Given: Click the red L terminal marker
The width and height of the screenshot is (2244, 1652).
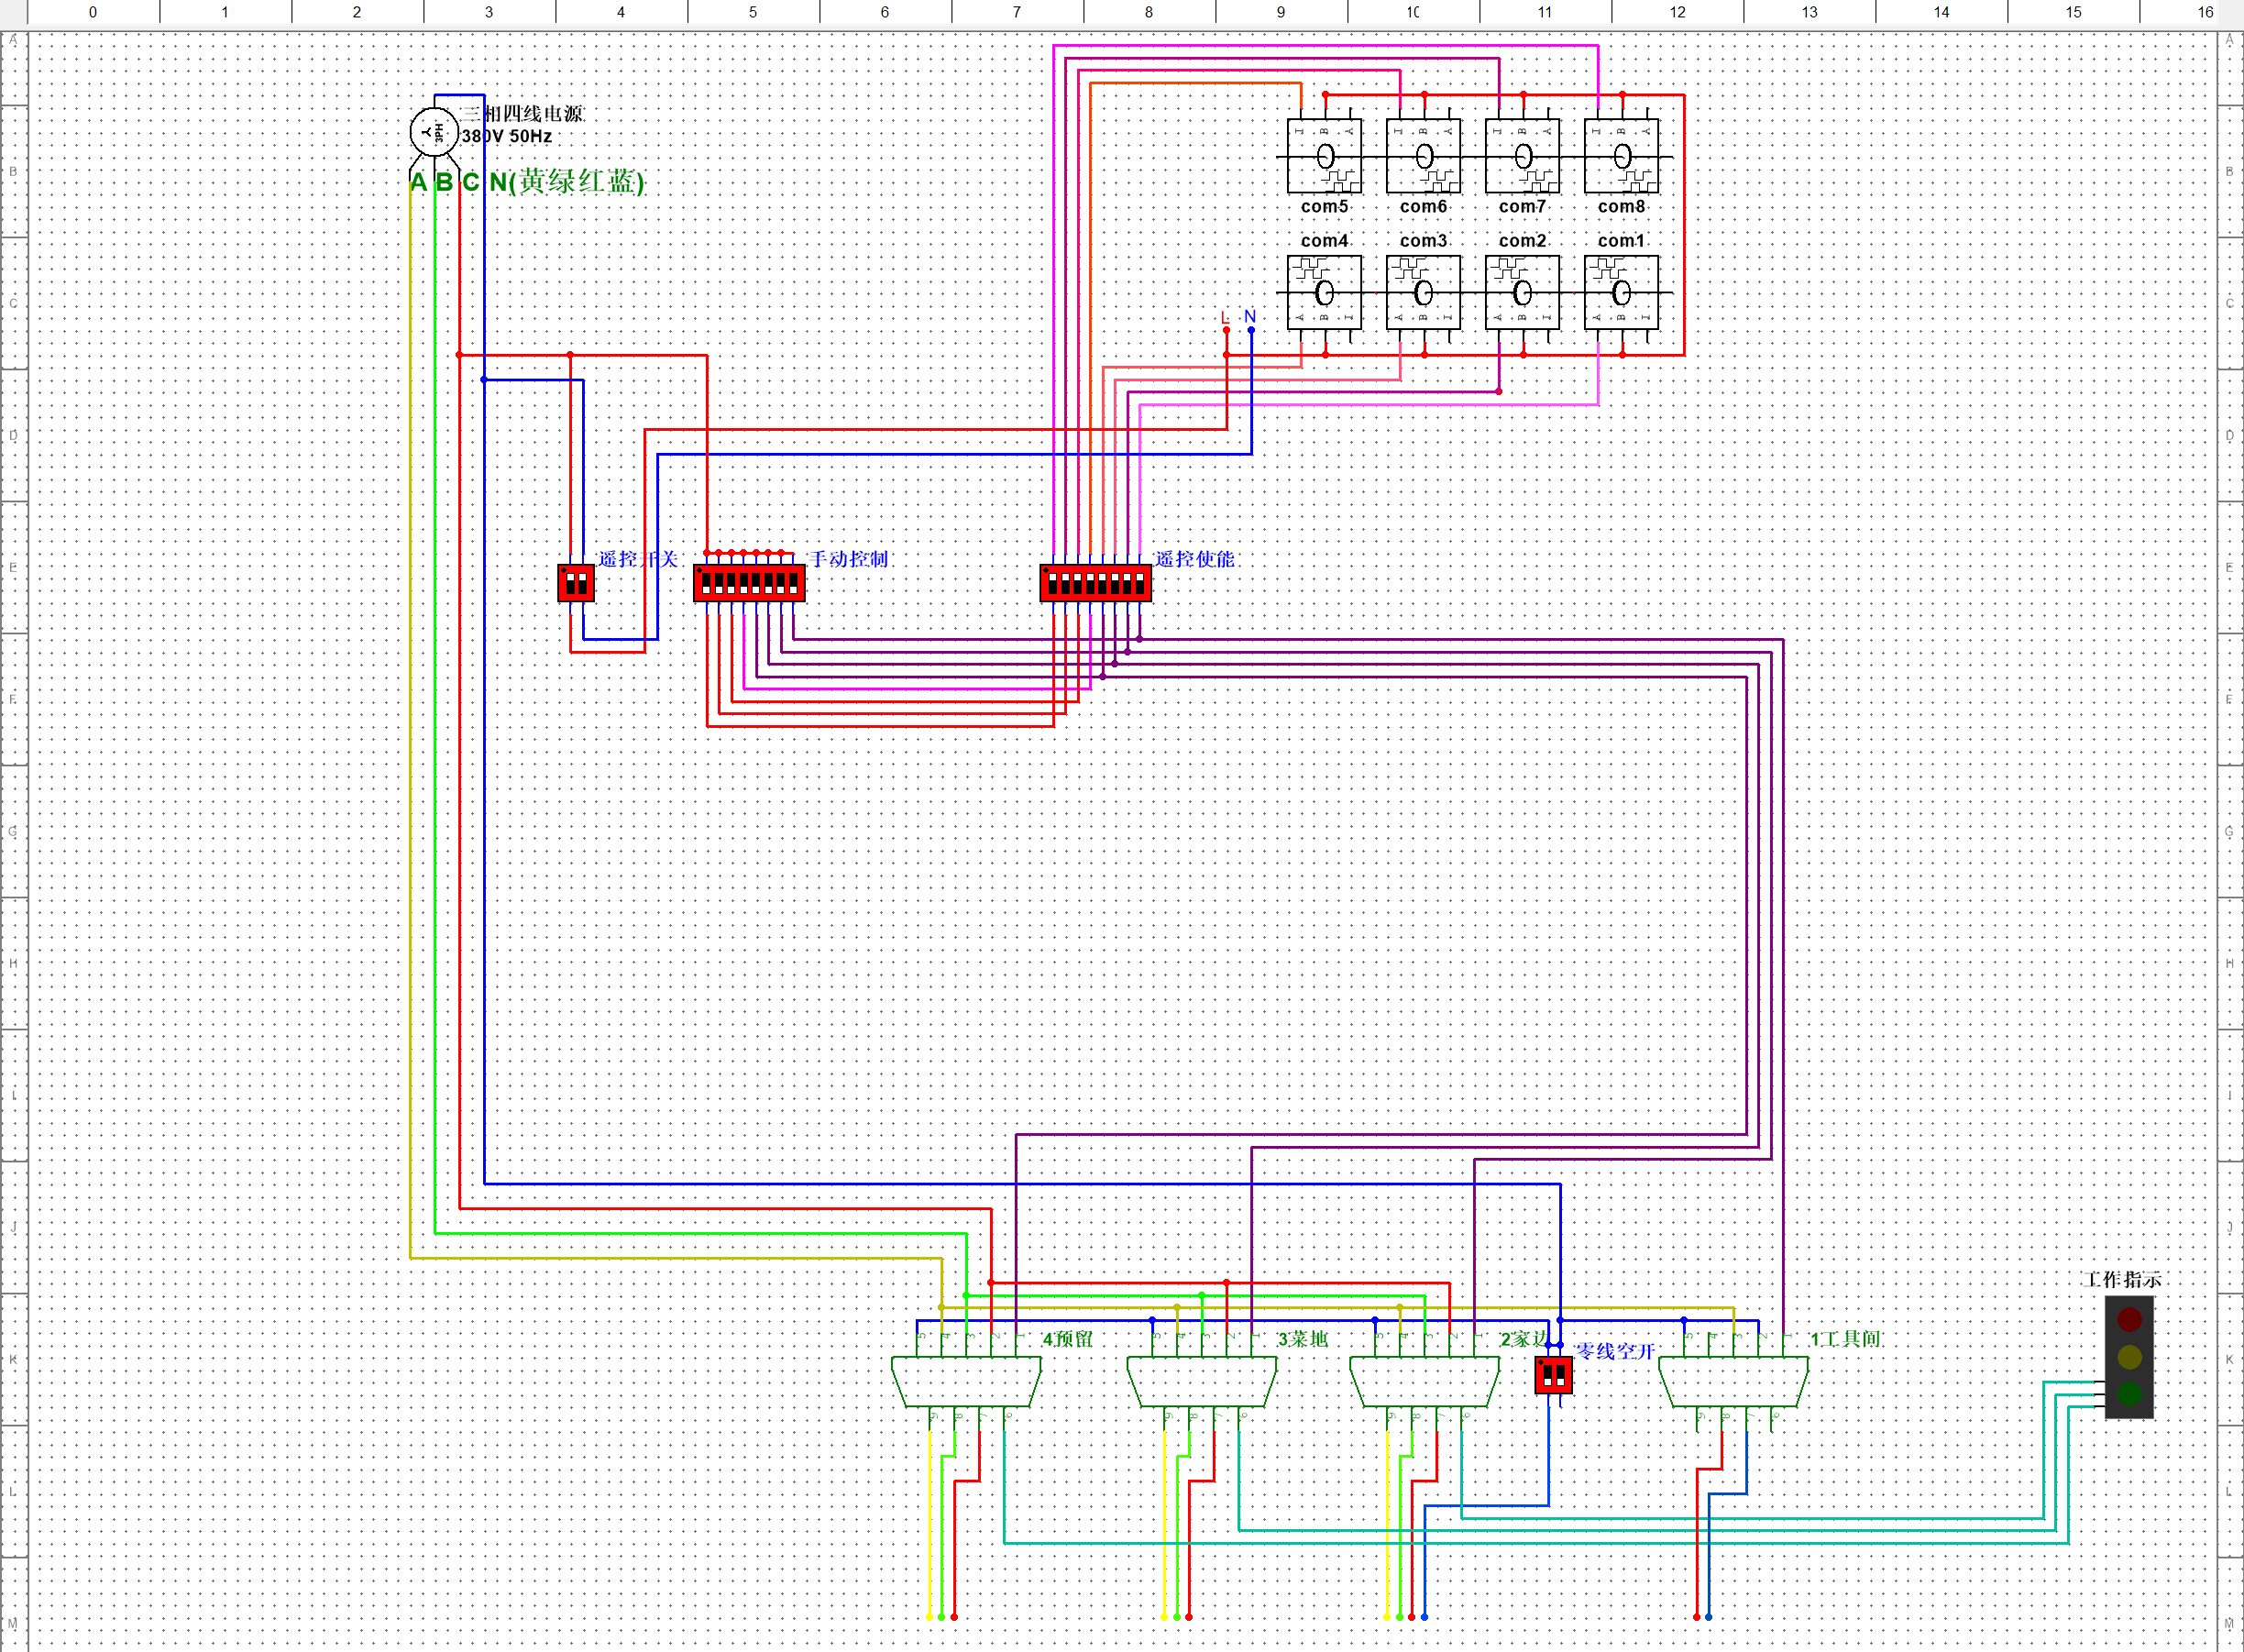Looking at the screenshot, I should 1225,317.
